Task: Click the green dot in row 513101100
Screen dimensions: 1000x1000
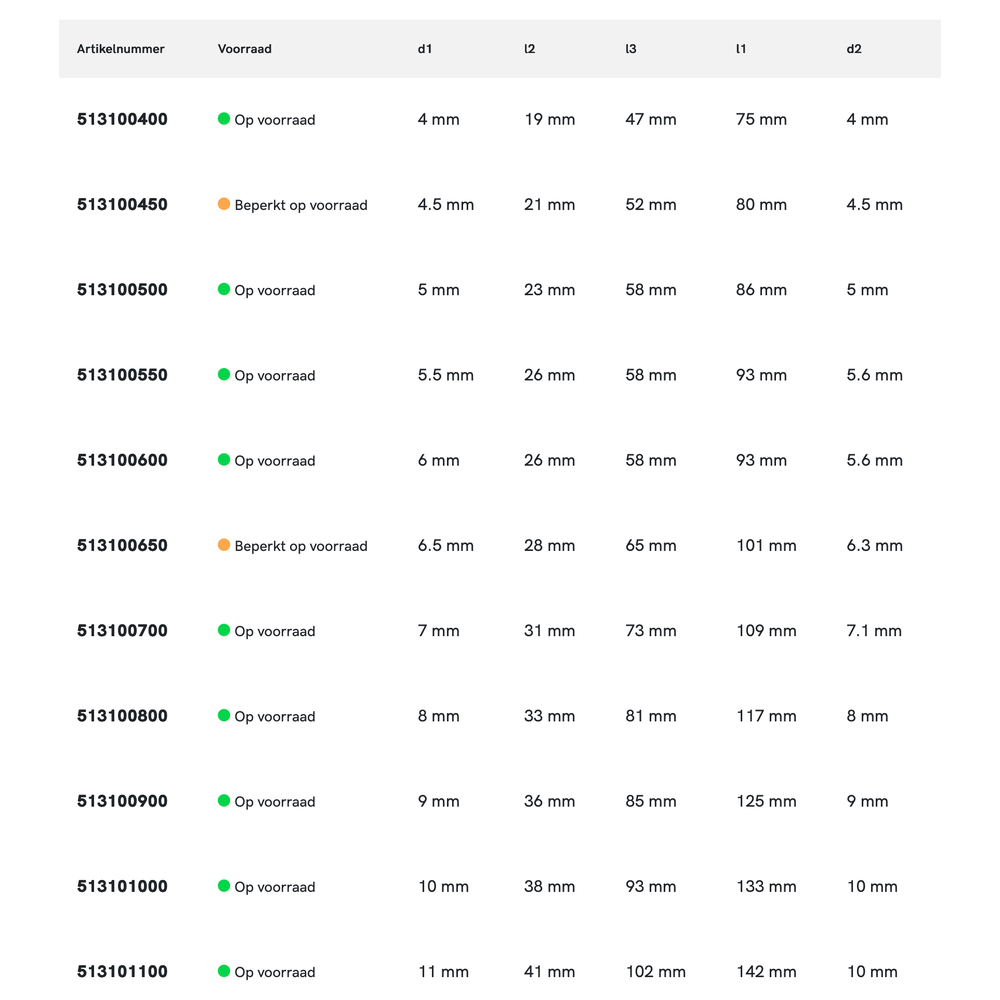Action: 224,971
